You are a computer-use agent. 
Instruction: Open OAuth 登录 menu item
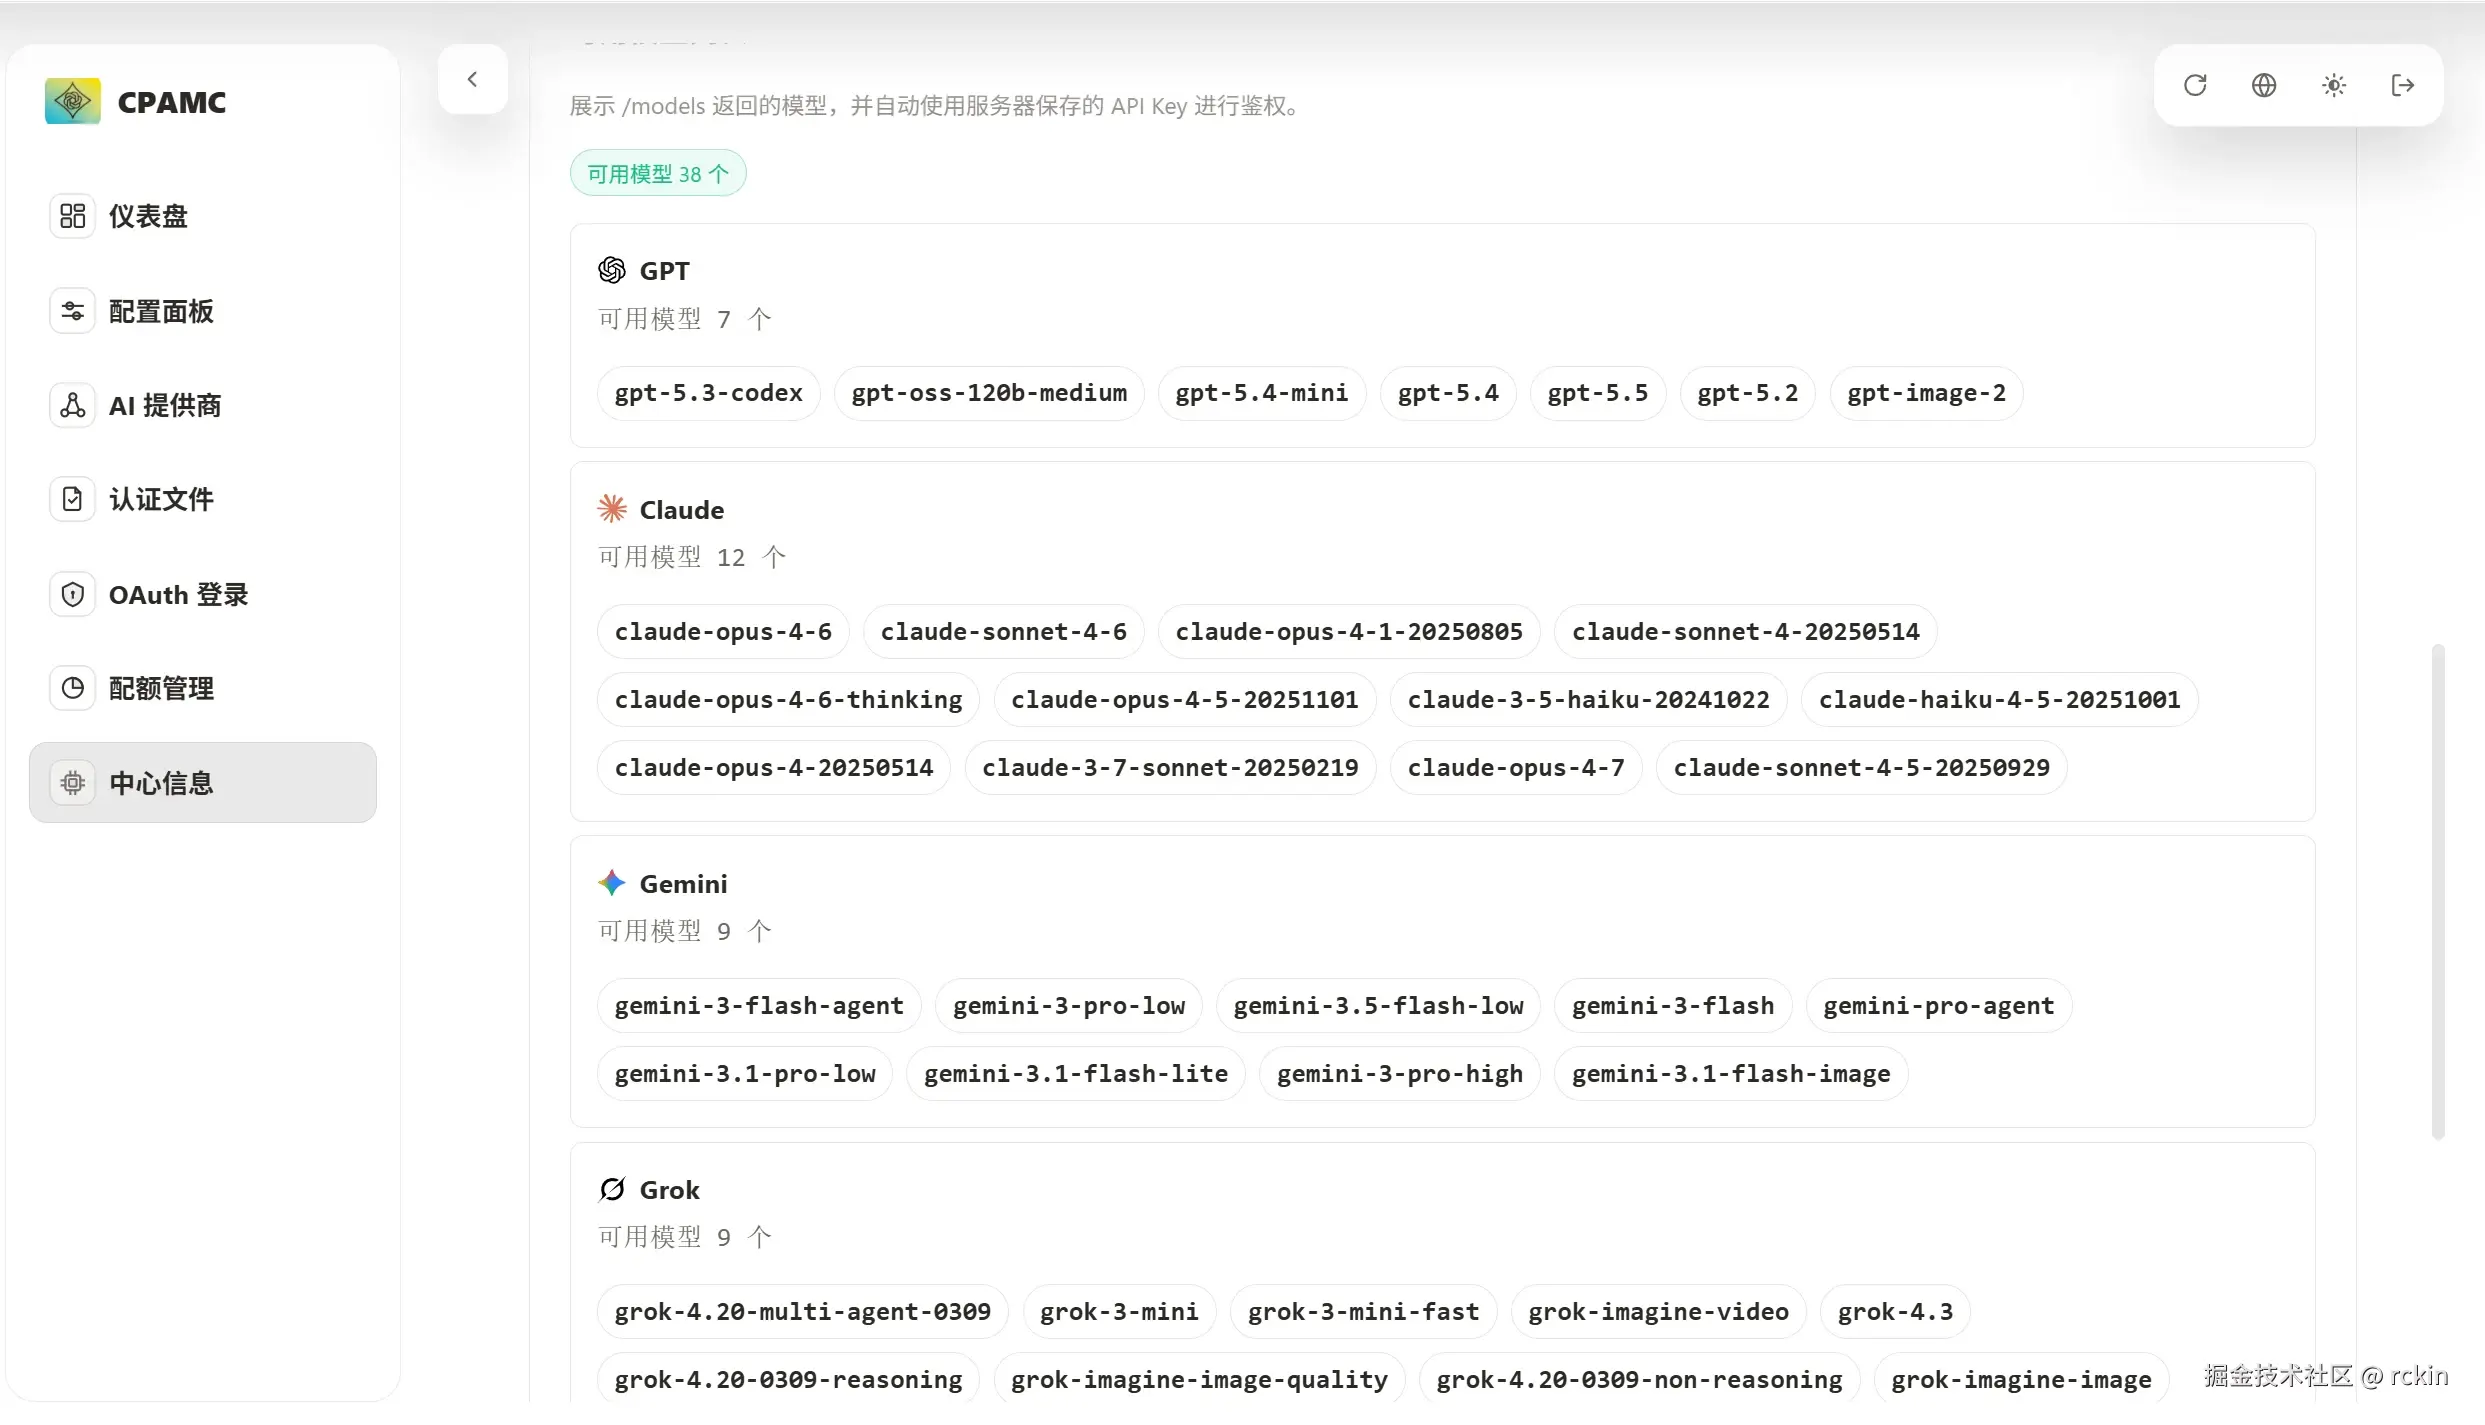click(203, 594)
